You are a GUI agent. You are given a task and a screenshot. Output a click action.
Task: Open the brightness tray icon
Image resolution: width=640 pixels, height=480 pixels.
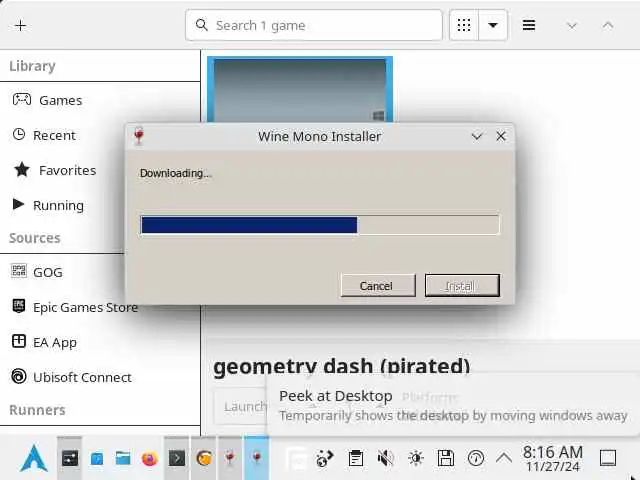tap(416, 458)
